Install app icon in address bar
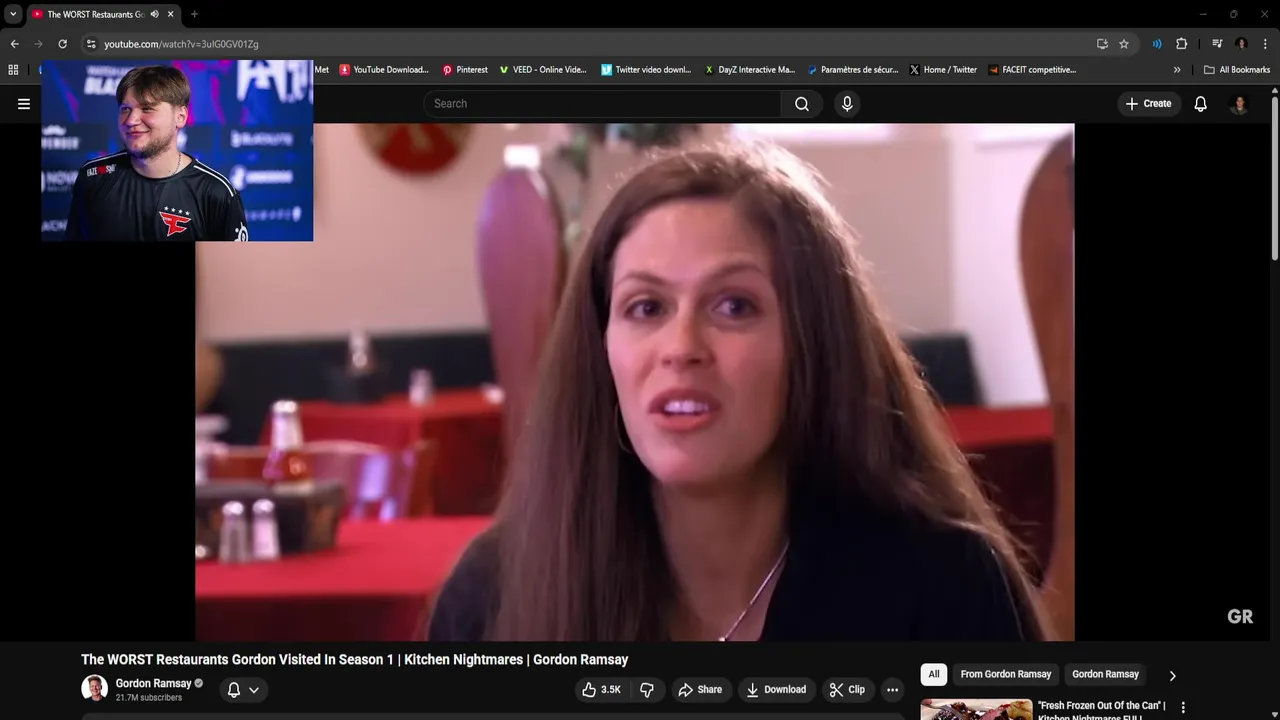This screenshot has height=720, width=1280. [x=1102, y=44]
